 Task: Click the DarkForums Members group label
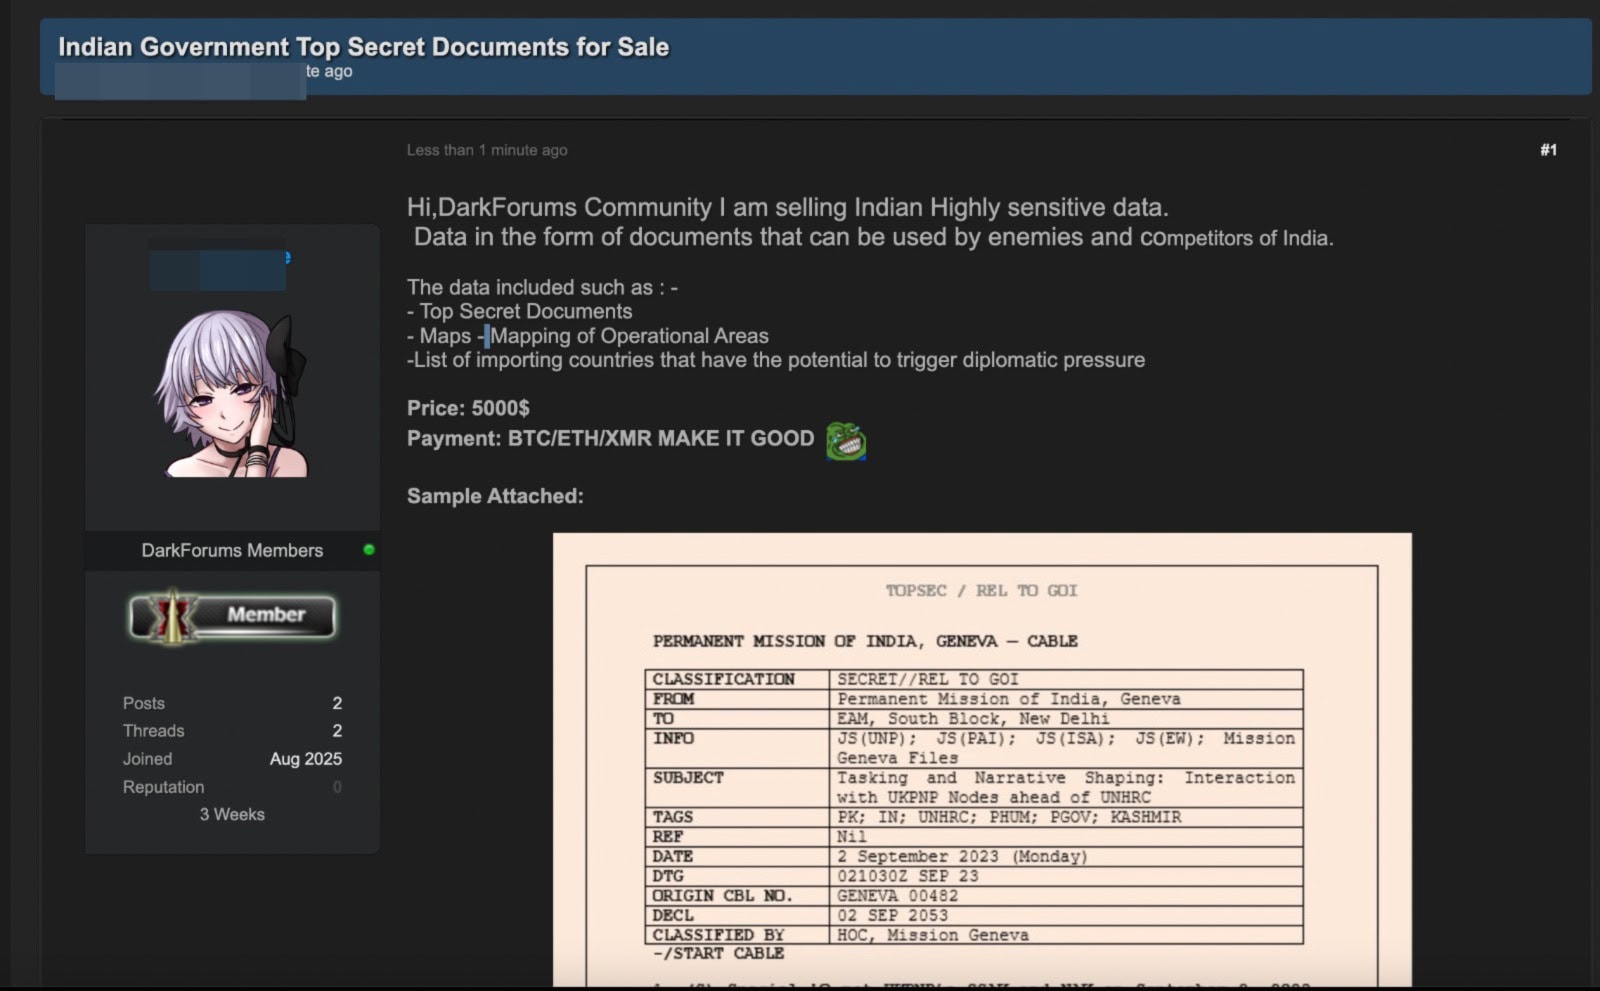(x=232, y=550)
